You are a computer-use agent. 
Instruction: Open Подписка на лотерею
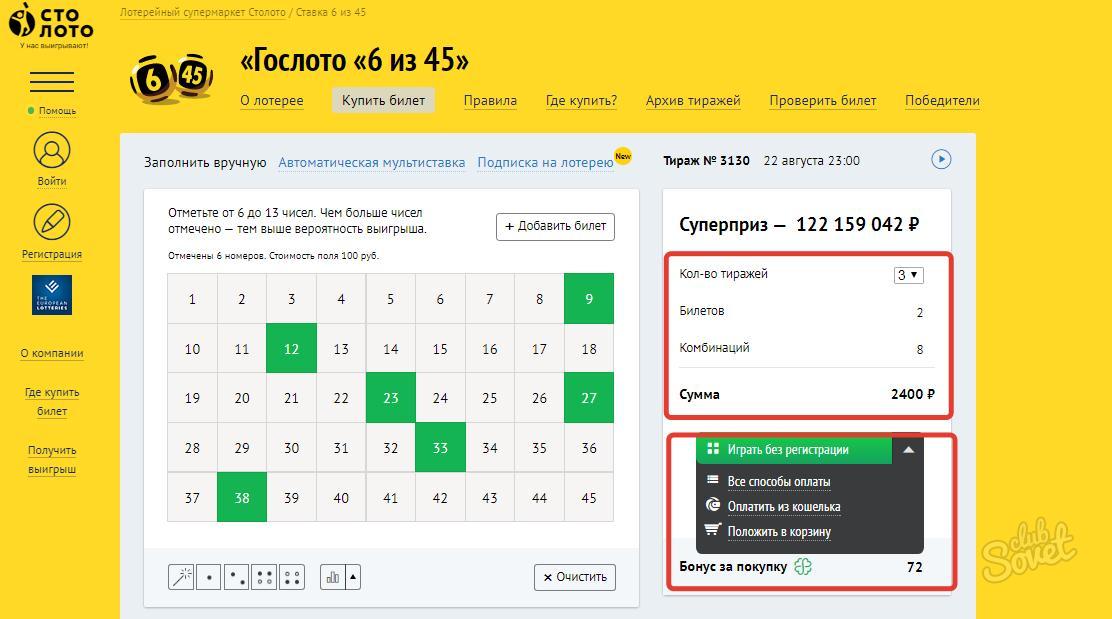pos(545,162)
